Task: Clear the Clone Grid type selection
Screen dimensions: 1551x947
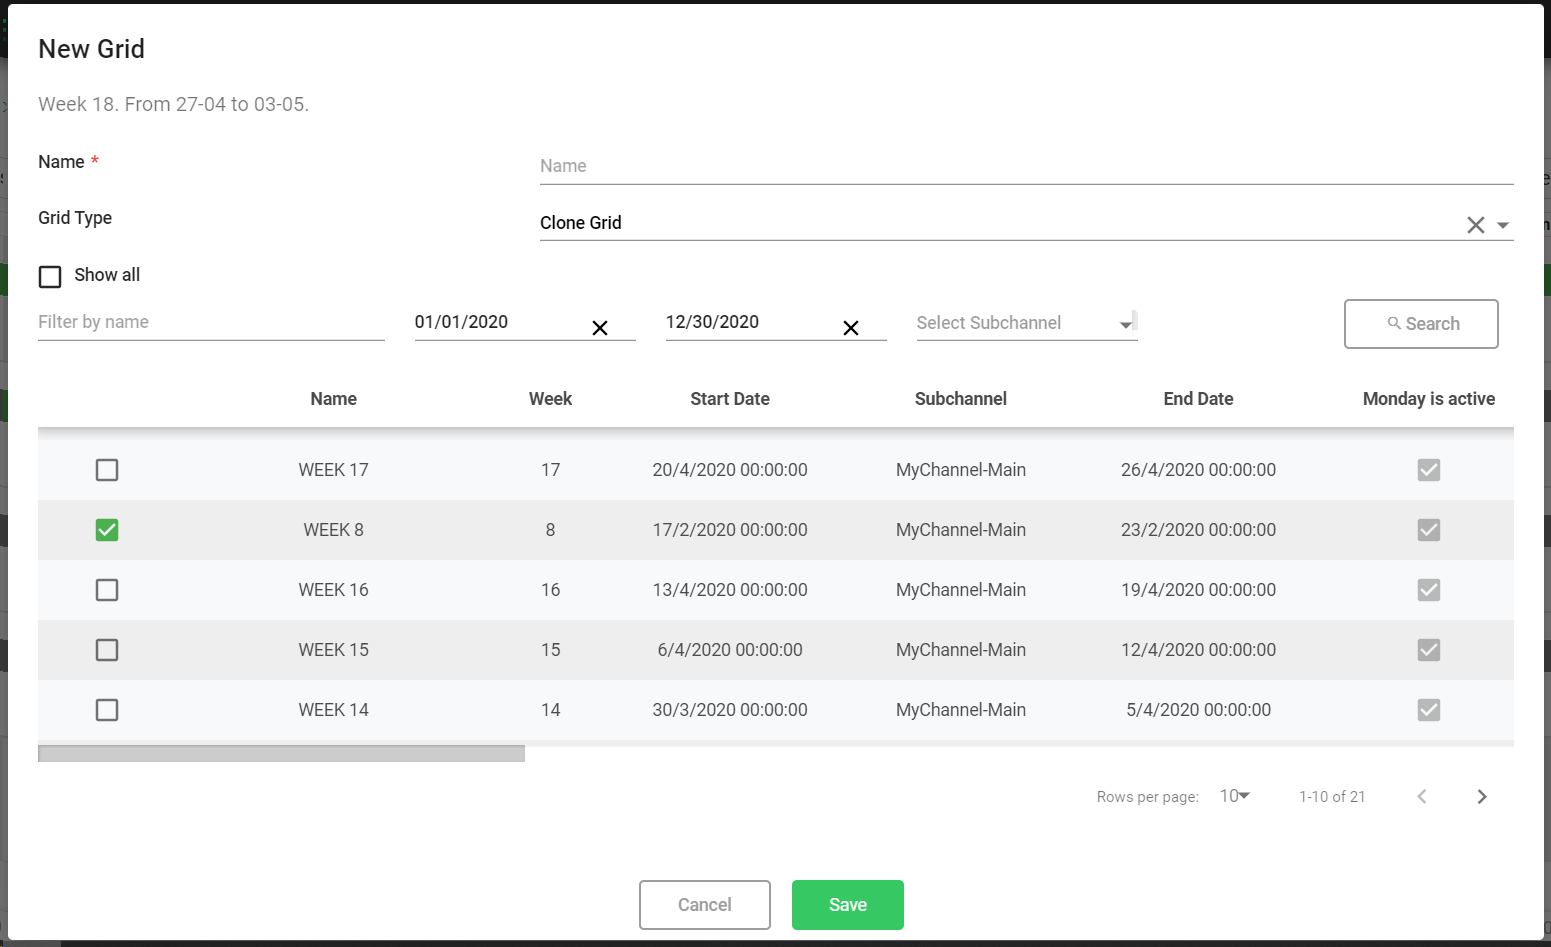Action: pos(1475,225)
